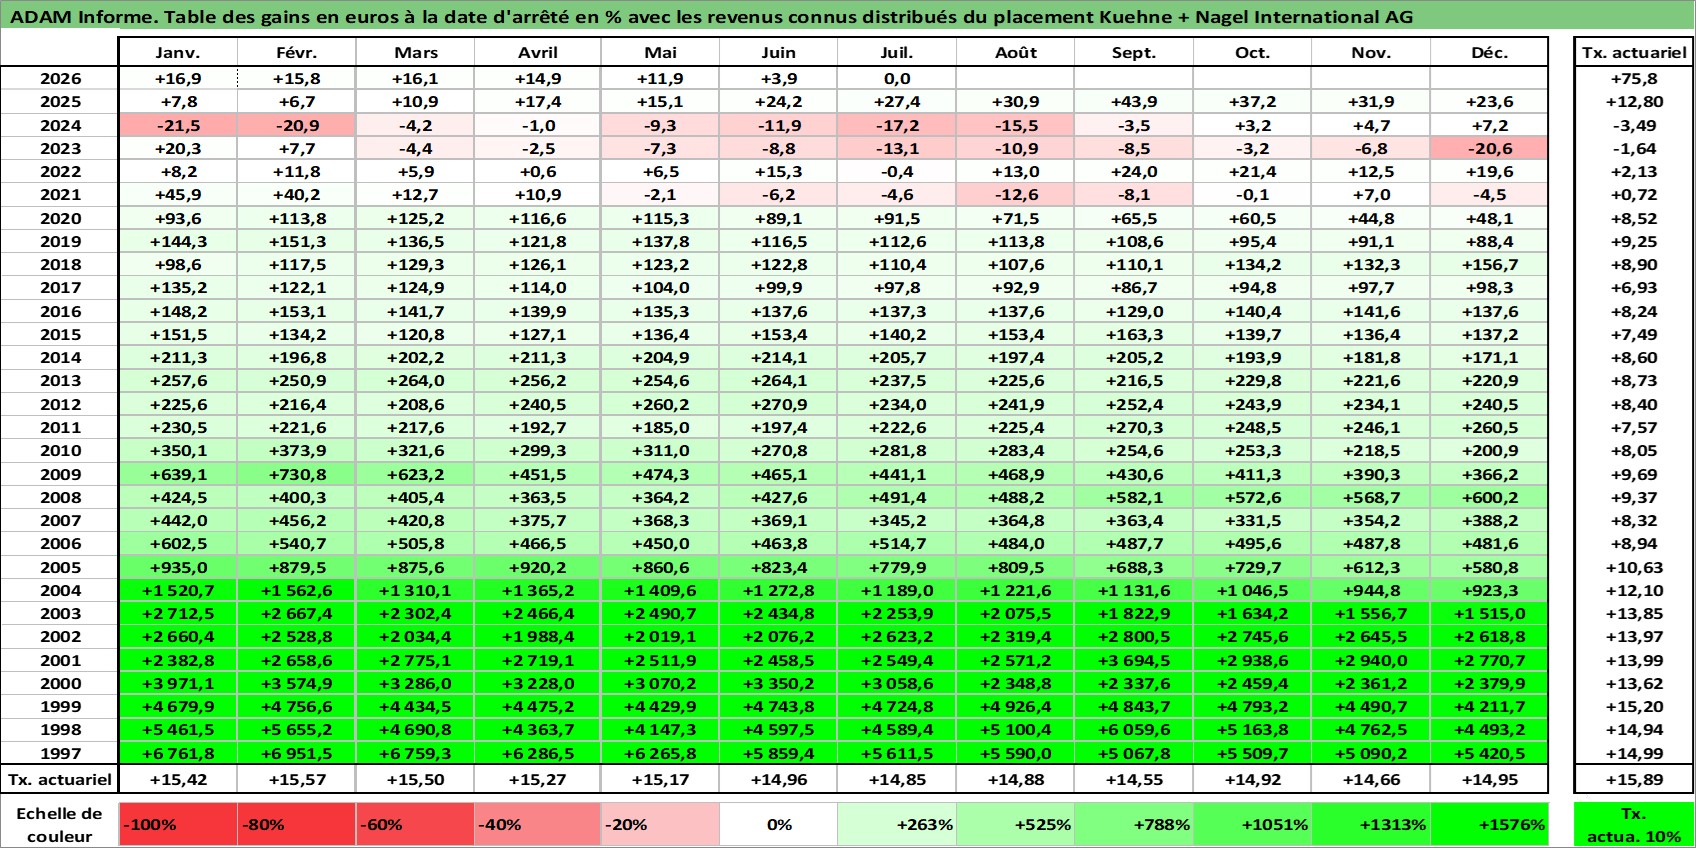This screenshot has width=1696, height=848.
Task: Select the Févr. actuarial rate +15,57
Action: tap(297, 779)
